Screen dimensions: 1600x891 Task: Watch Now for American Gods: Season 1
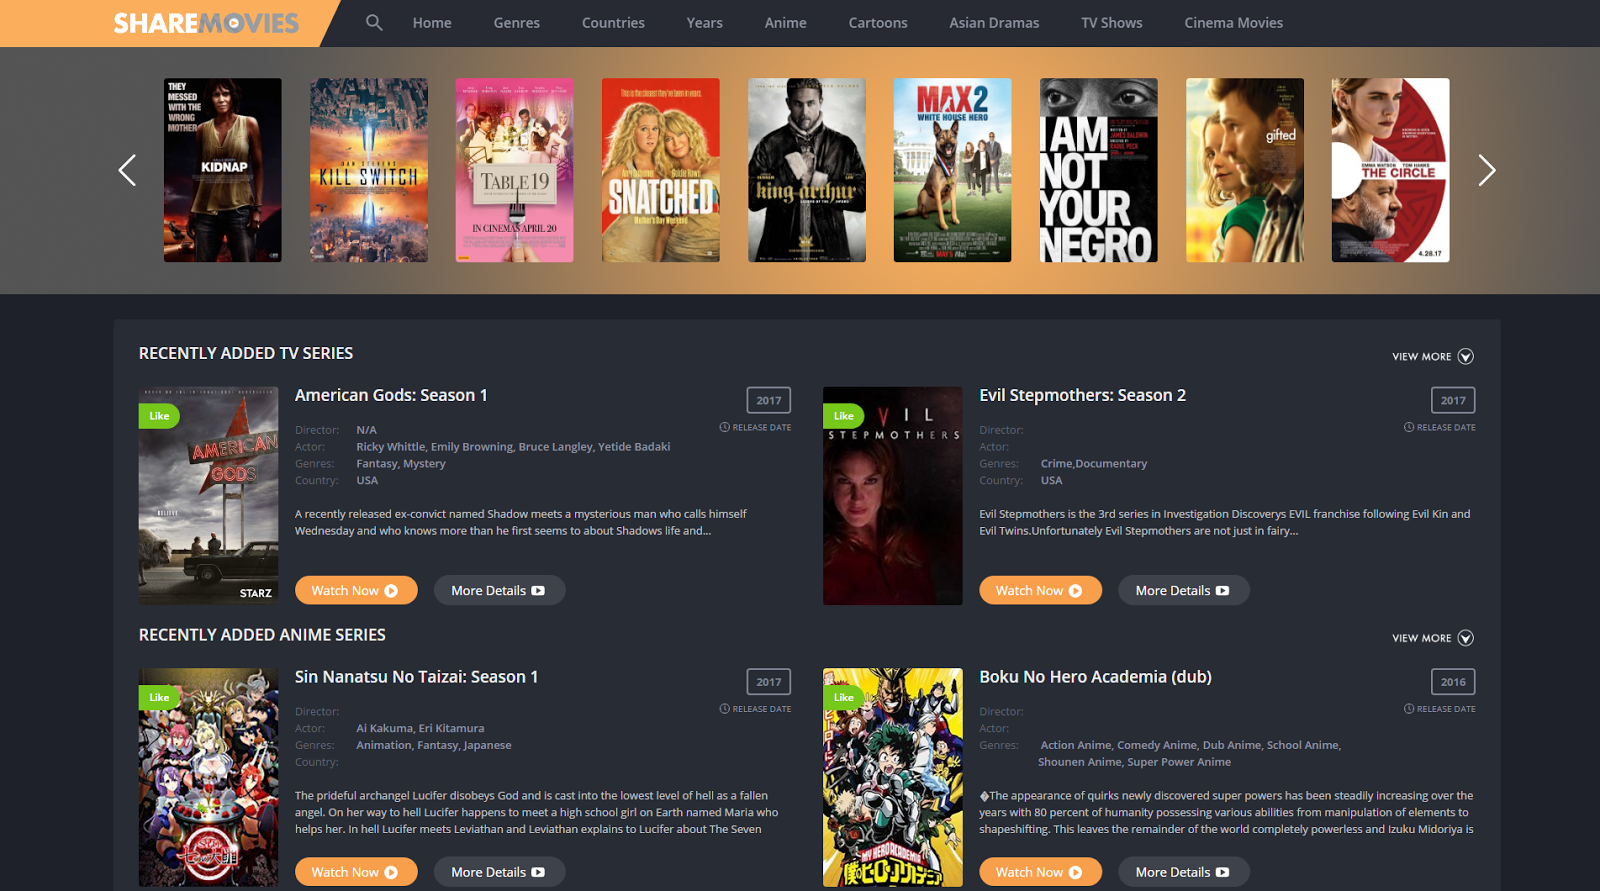point(356,590)
